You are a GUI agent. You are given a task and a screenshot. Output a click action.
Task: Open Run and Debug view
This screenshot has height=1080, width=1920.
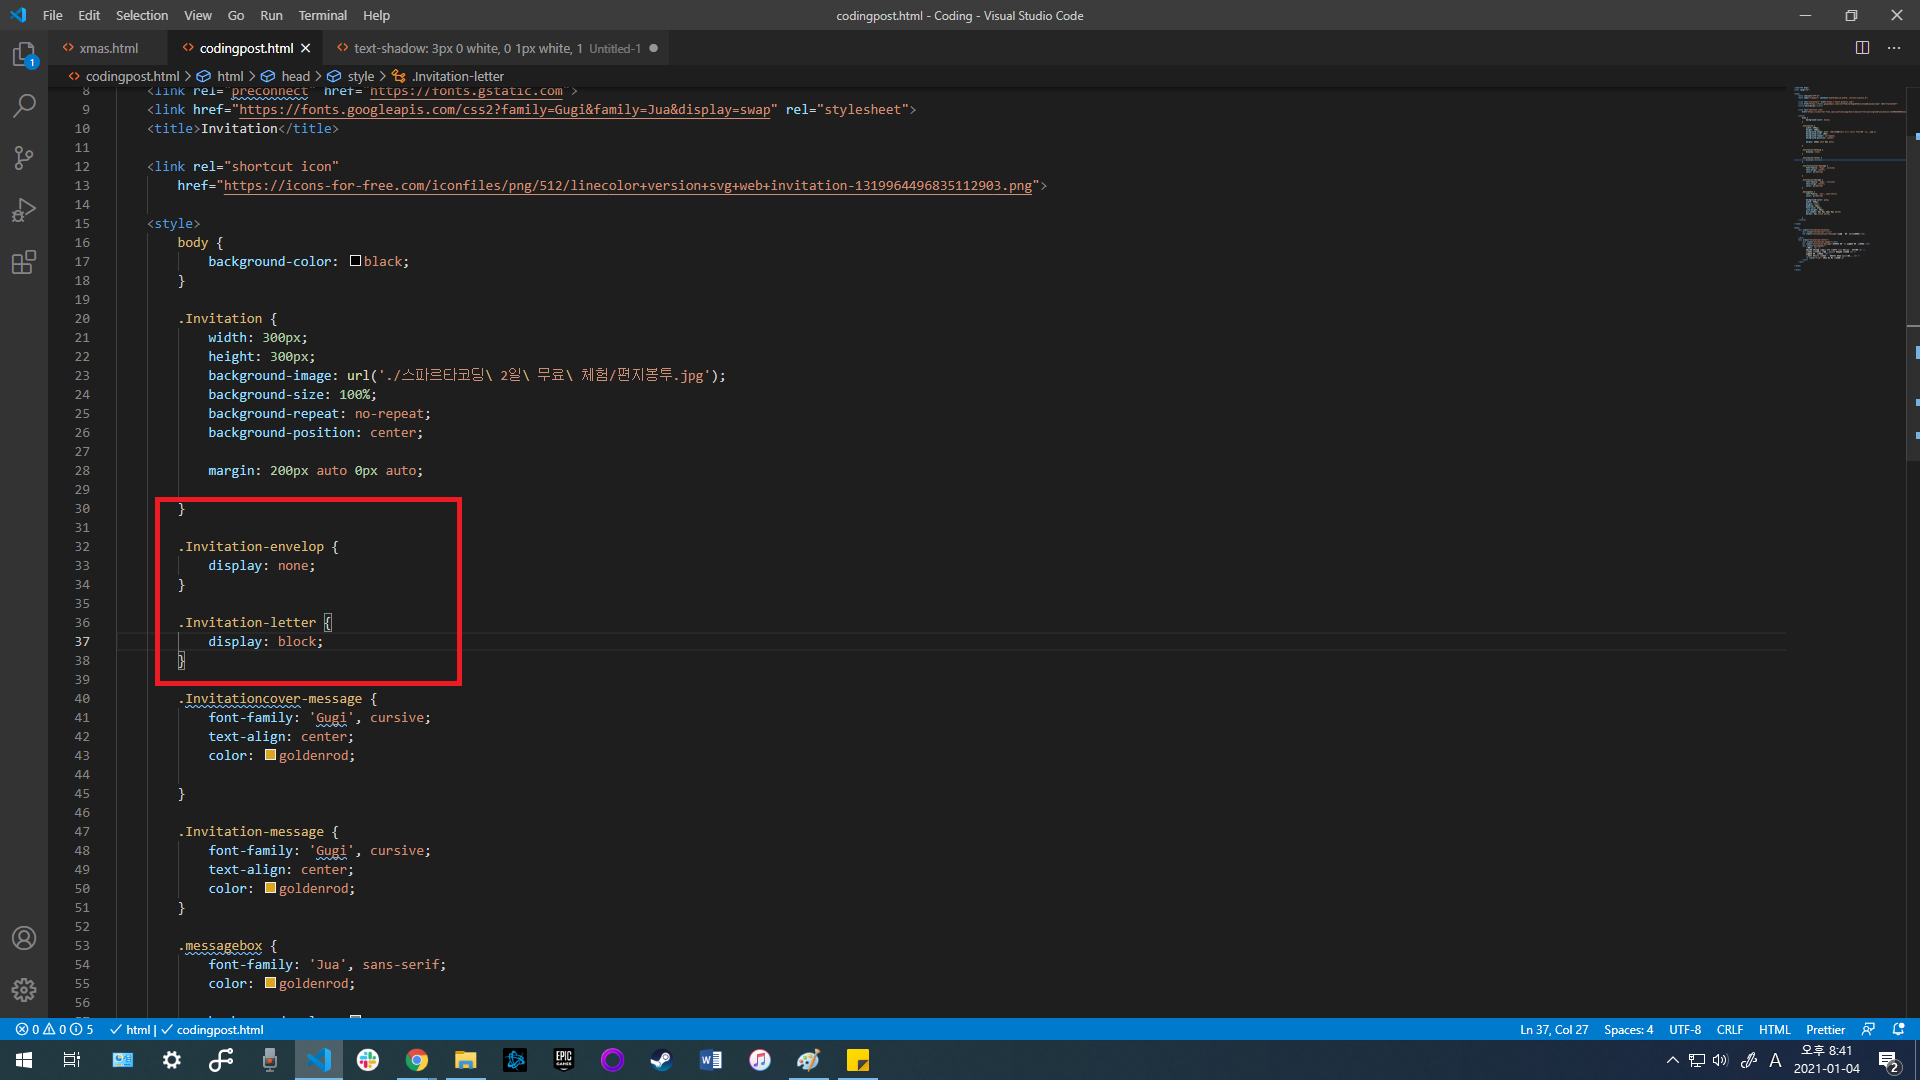click(x=24, y=210)
